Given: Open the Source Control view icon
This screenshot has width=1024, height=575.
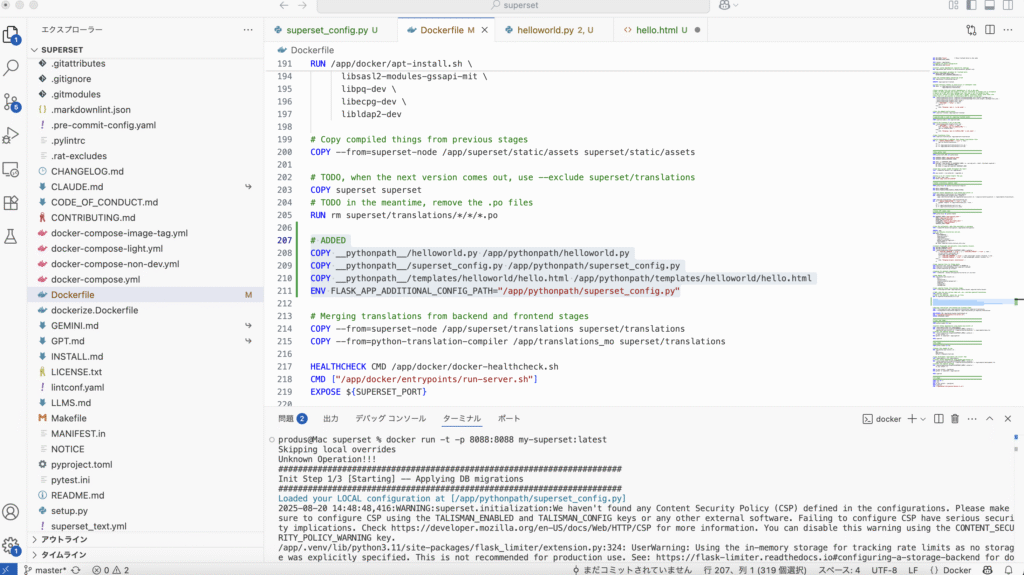Looking at the screenshot, I should (12, 102).
